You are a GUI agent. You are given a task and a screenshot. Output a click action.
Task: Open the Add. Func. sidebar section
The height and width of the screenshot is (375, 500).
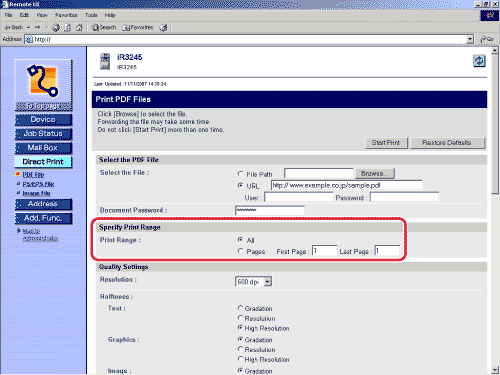(43, 218)
